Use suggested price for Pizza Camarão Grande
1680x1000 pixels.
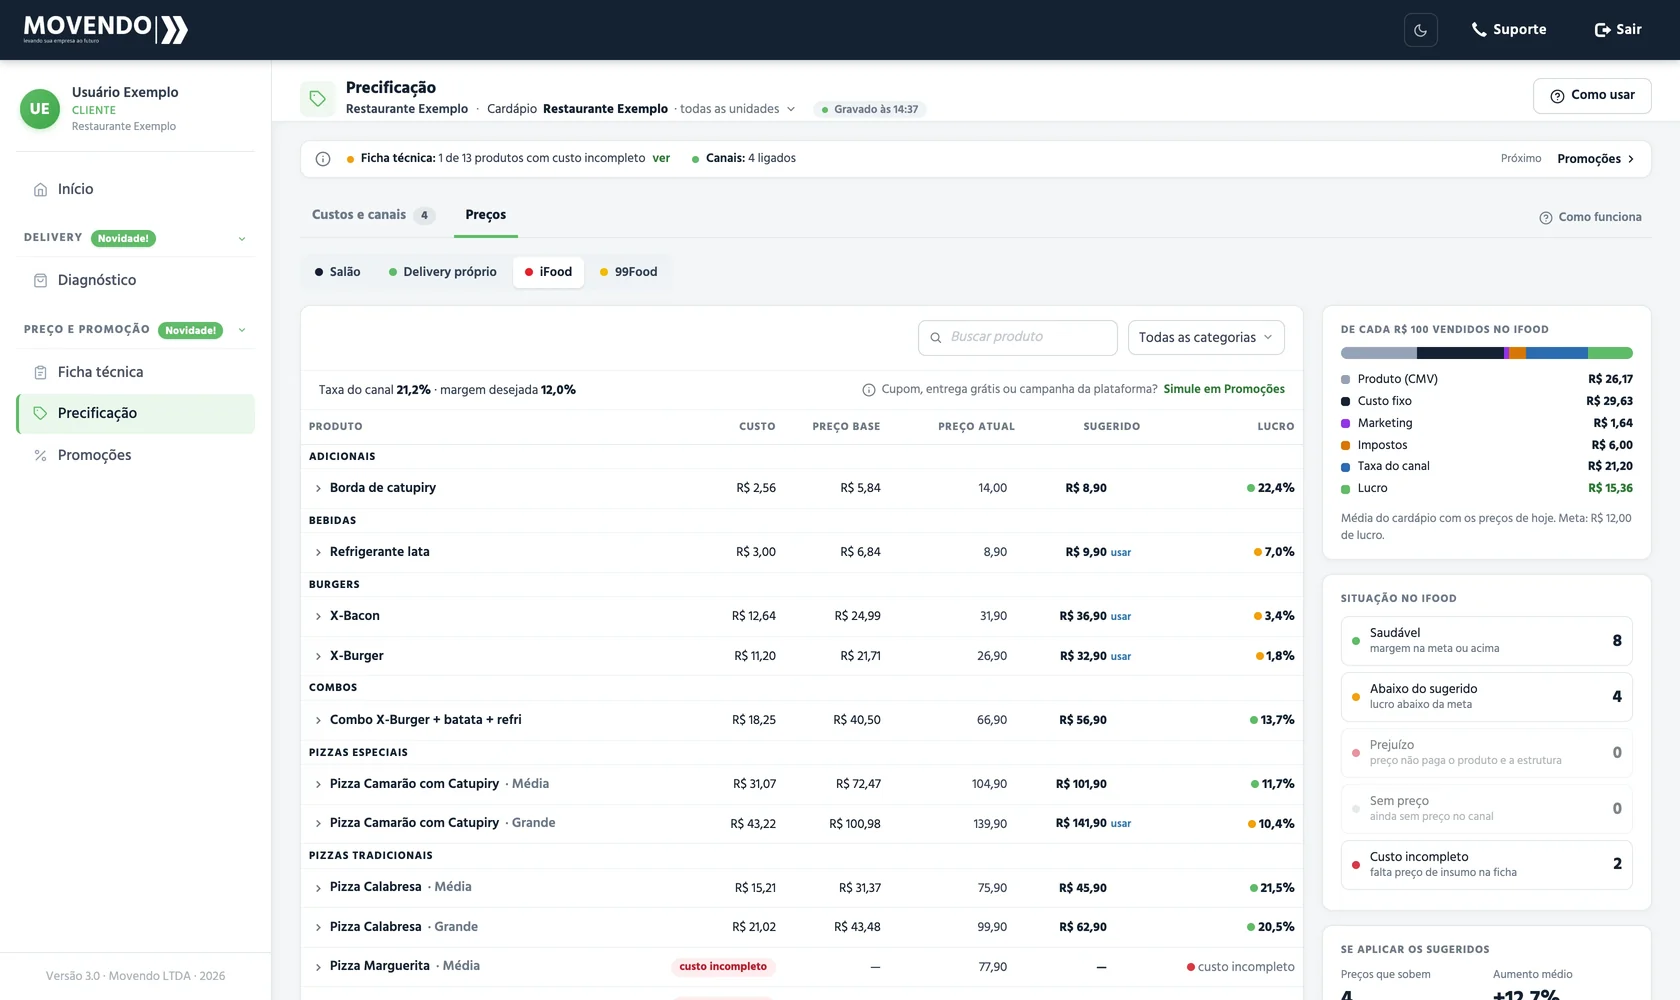[1121, 824]
